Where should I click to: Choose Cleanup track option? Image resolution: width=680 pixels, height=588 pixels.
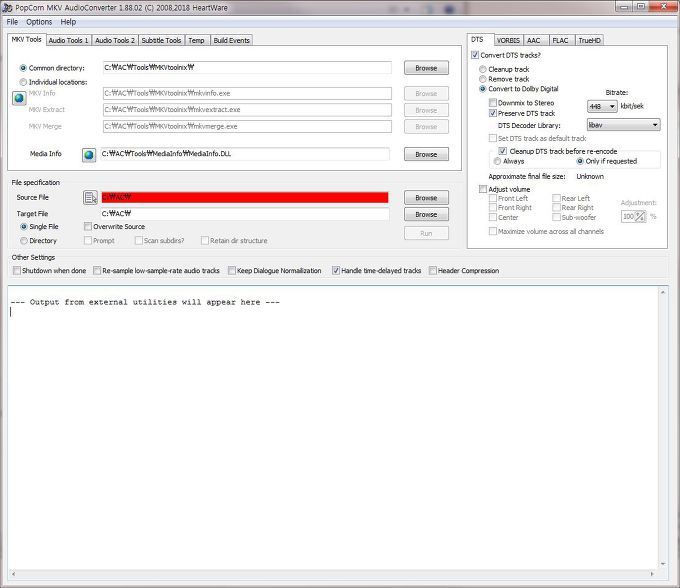[x=482, y=69]
